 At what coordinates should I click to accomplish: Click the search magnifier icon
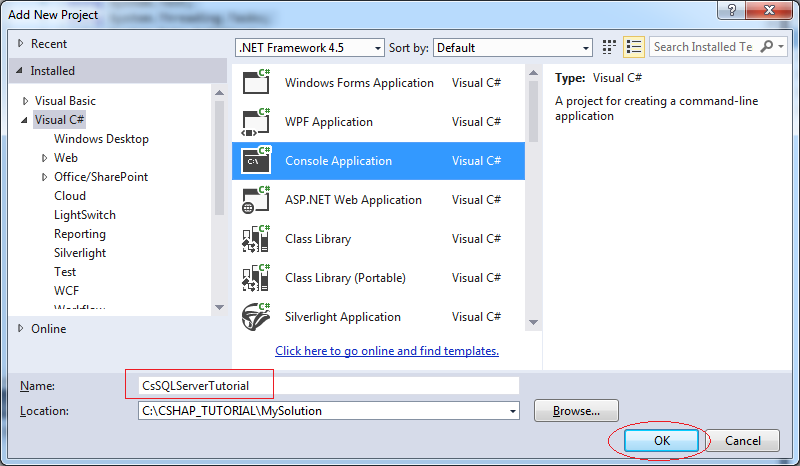[x=766, y=46]
